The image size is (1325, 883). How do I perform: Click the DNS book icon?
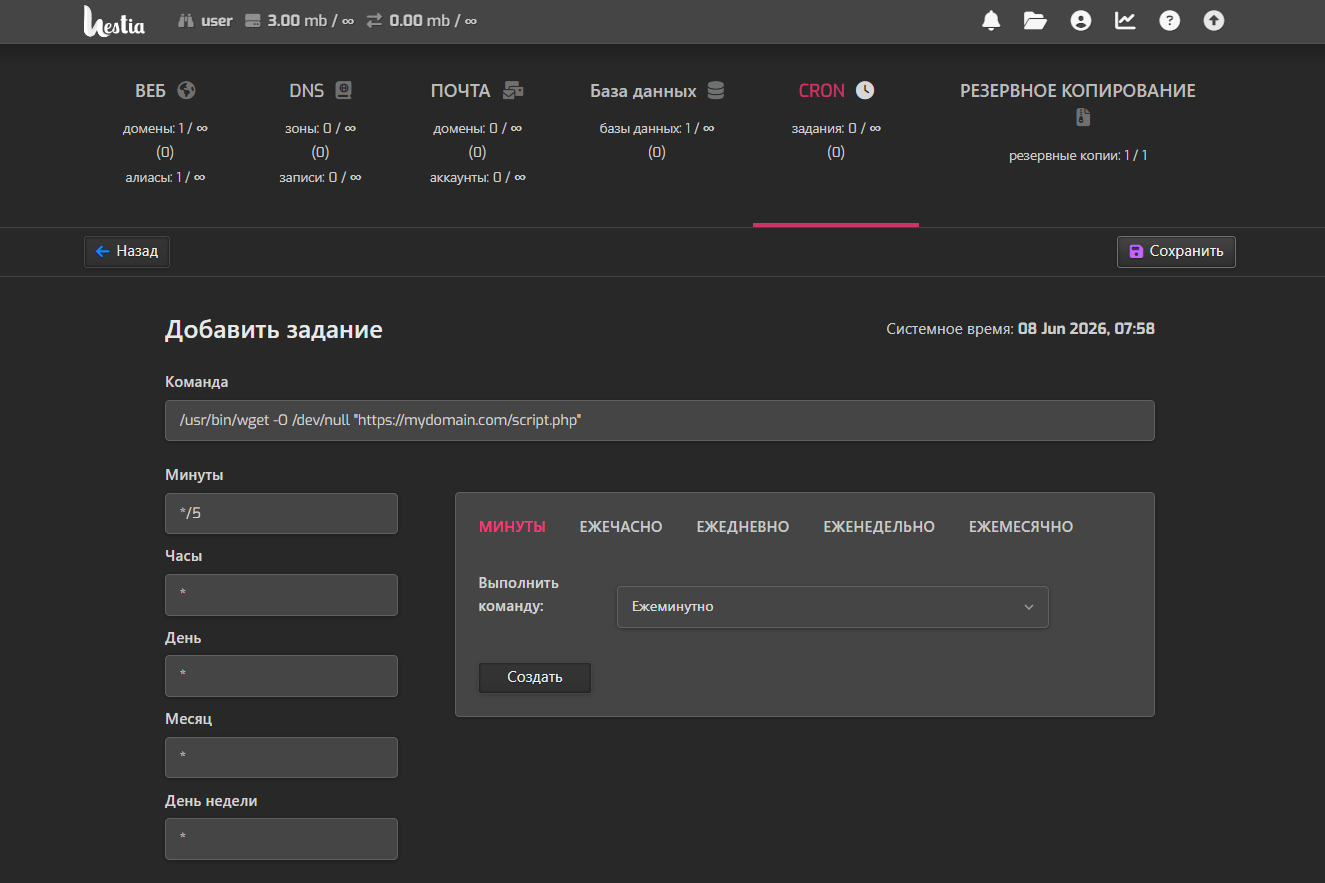pos(343,90)
